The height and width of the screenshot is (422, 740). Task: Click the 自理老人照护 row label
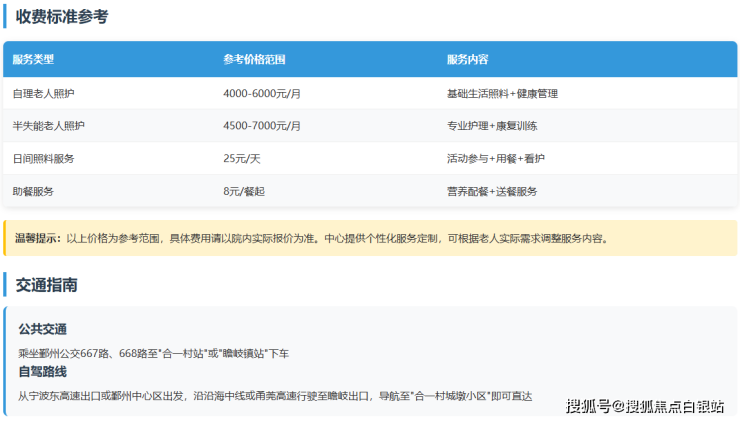43,93
